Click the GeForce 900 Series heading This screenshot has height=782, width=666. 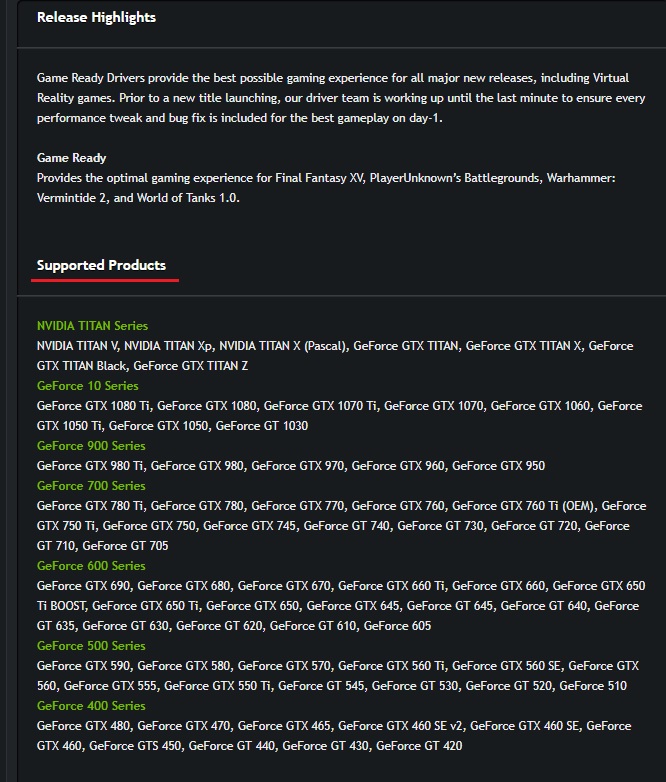coord(91,446)
